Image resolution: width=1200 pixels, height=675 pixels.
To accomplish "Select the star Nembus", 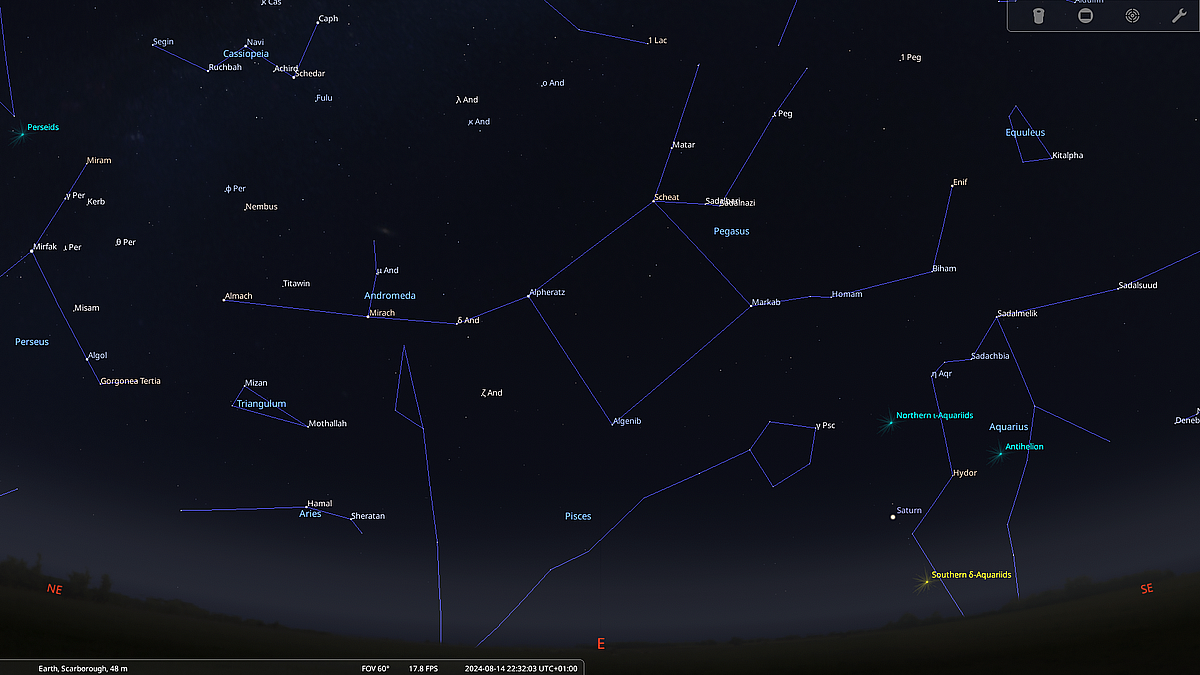I will (245, 208).
